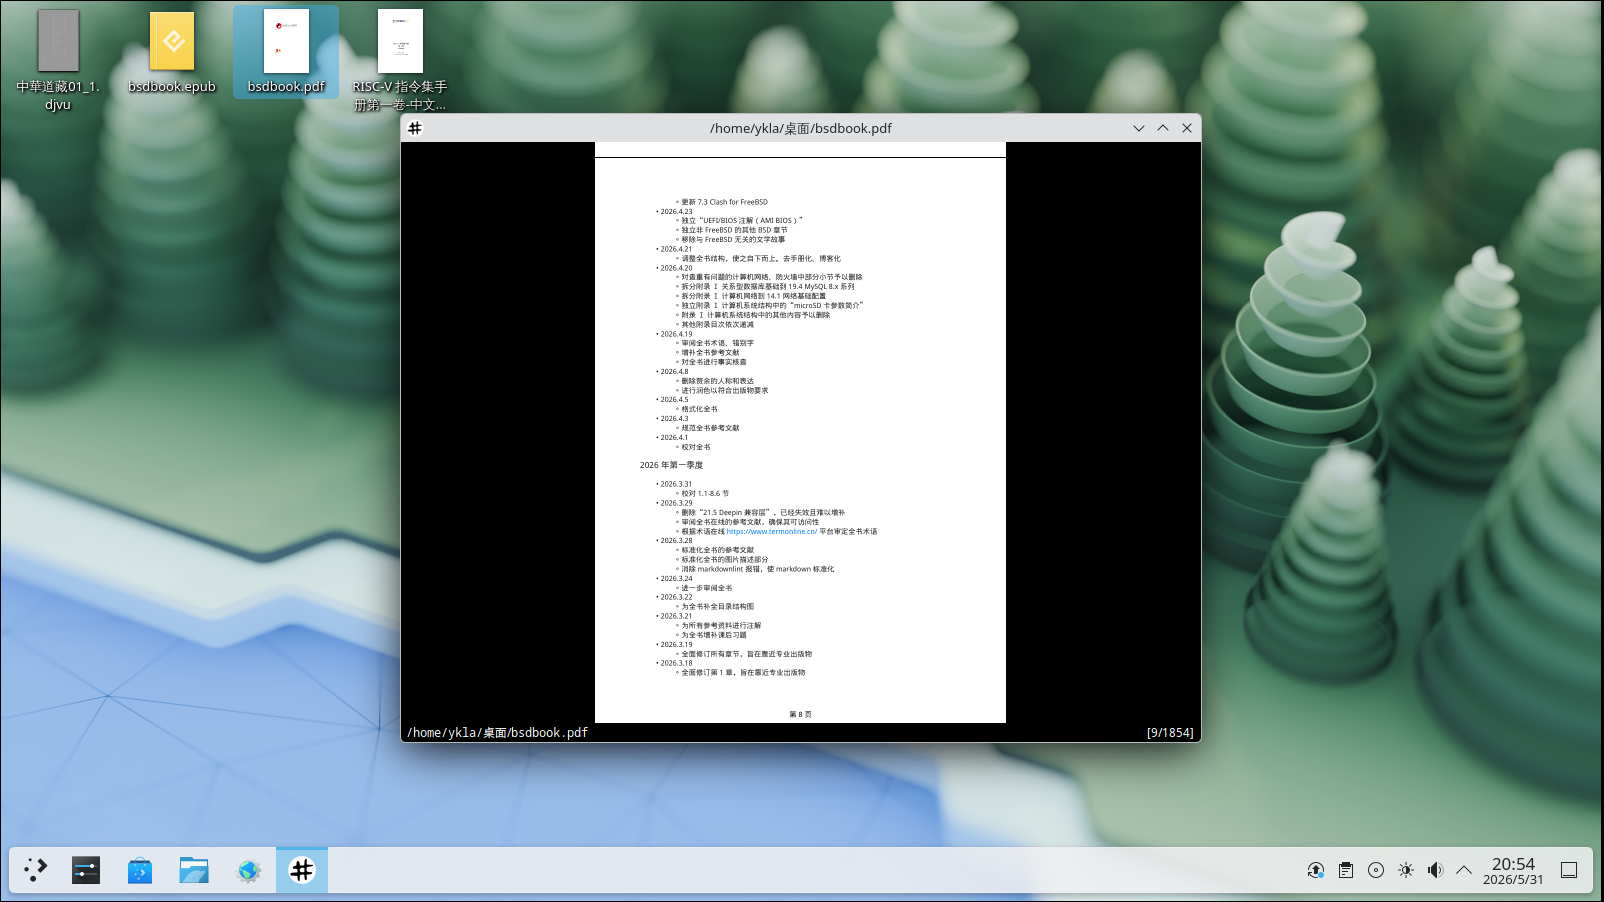Click the entry dated 2026.3.29
Image resolution: width=1604 pixels, height=902 pixels.
(676, 503)
